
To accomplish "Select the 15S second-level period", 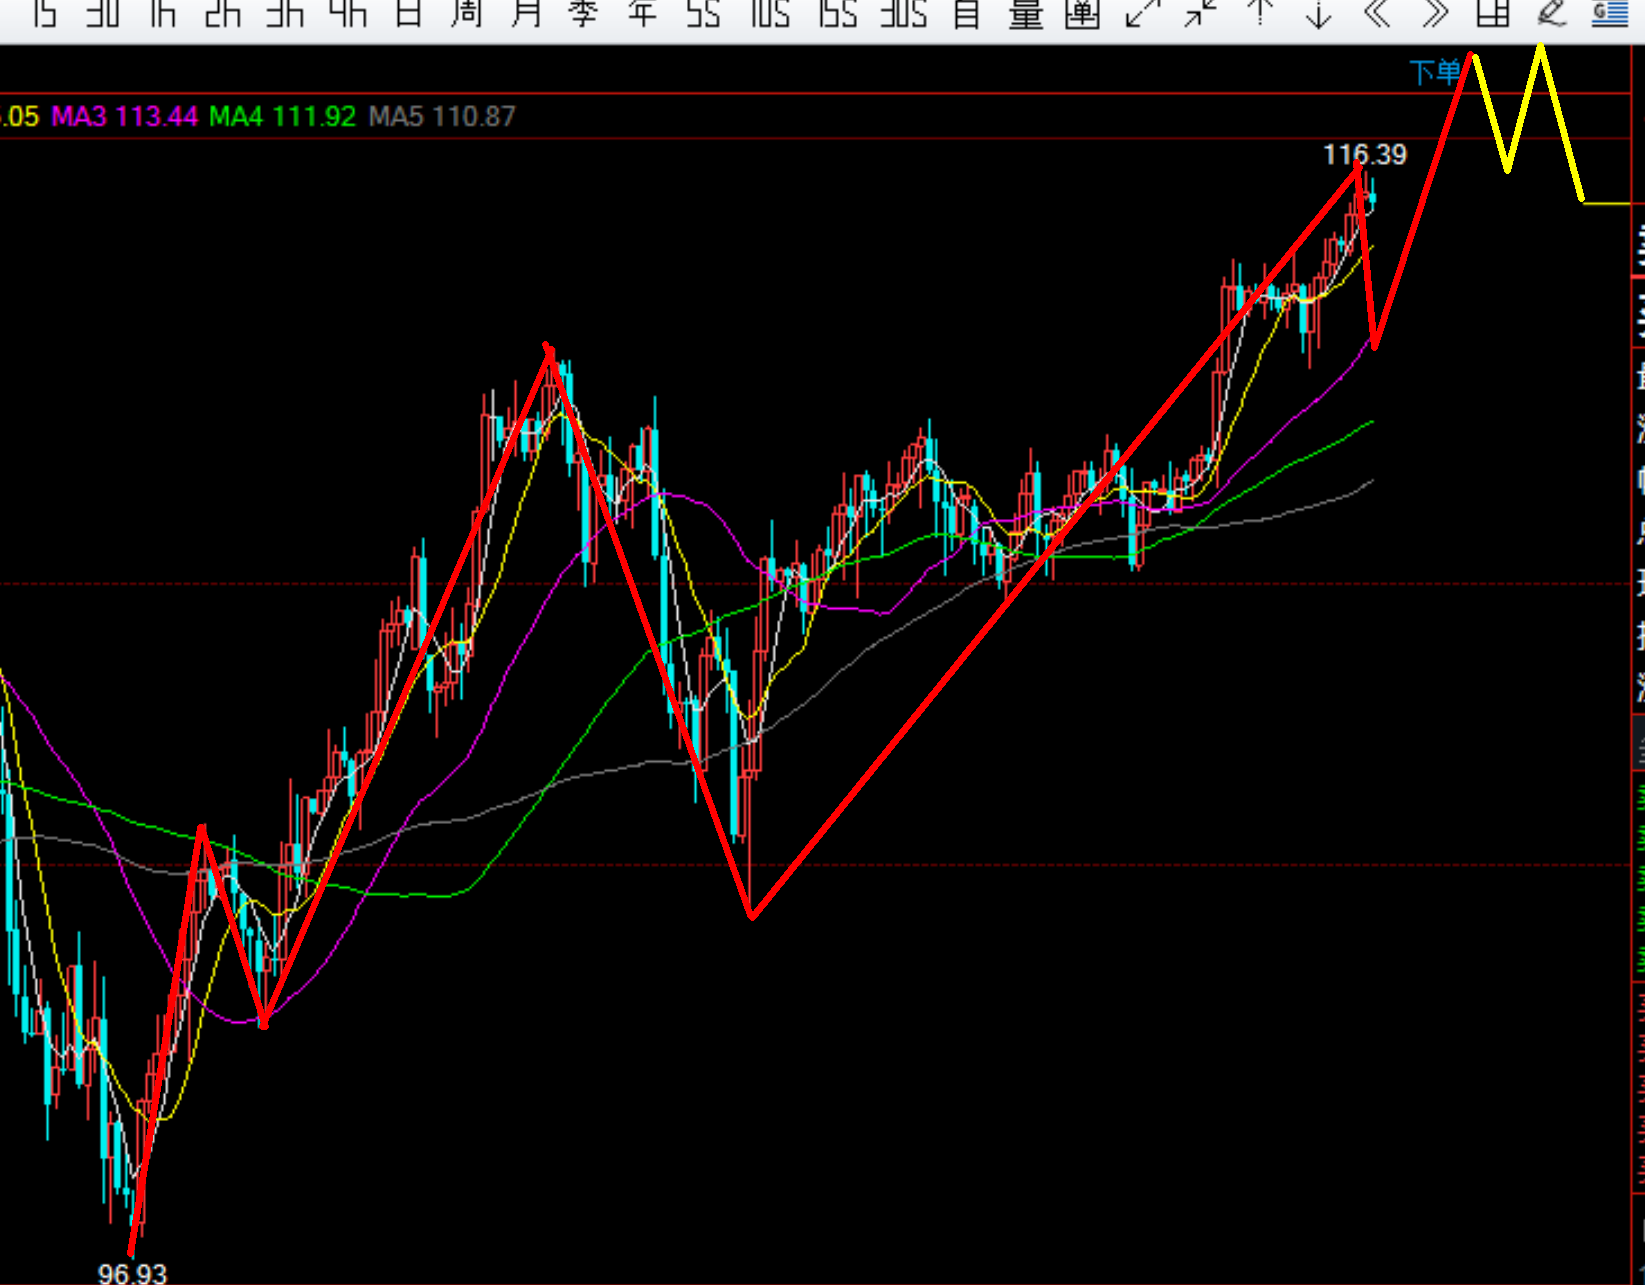I will [838, 14].
